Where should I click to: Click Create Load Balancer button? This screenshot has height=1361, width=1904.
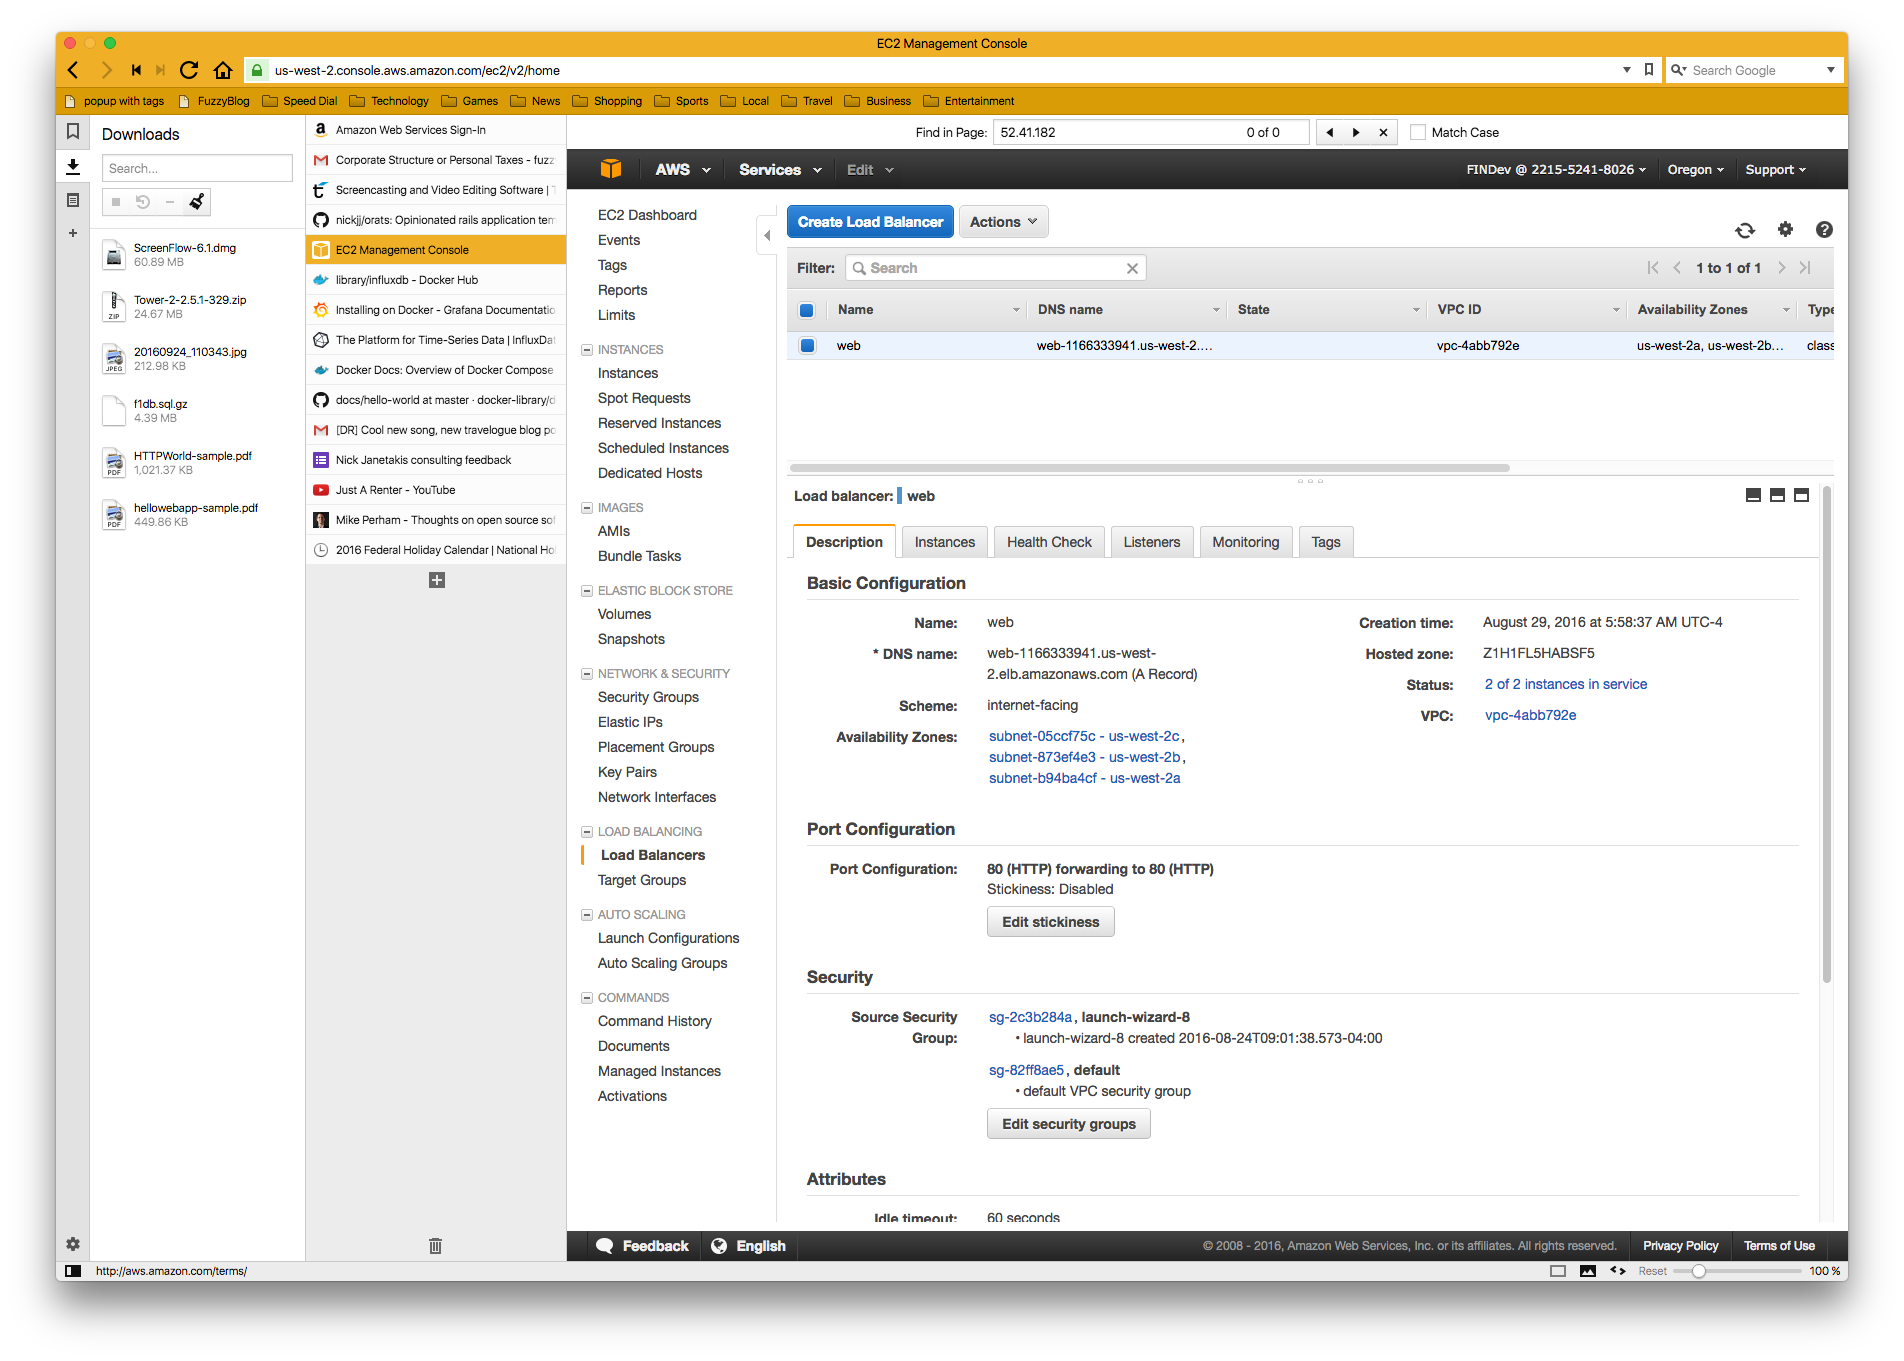tap(870, 222)
